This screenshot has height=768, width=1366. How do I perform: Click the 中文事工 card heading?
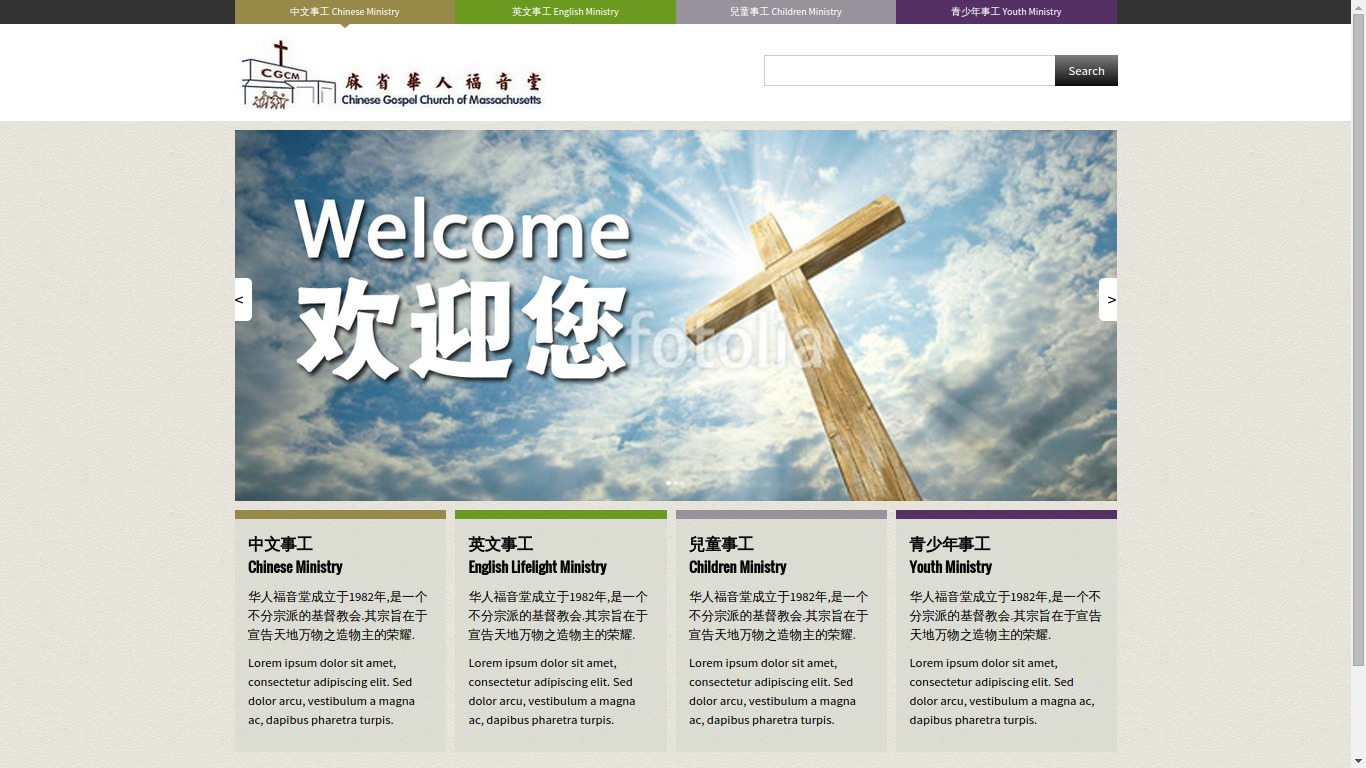pyautogui.click(x=280, y=544)
